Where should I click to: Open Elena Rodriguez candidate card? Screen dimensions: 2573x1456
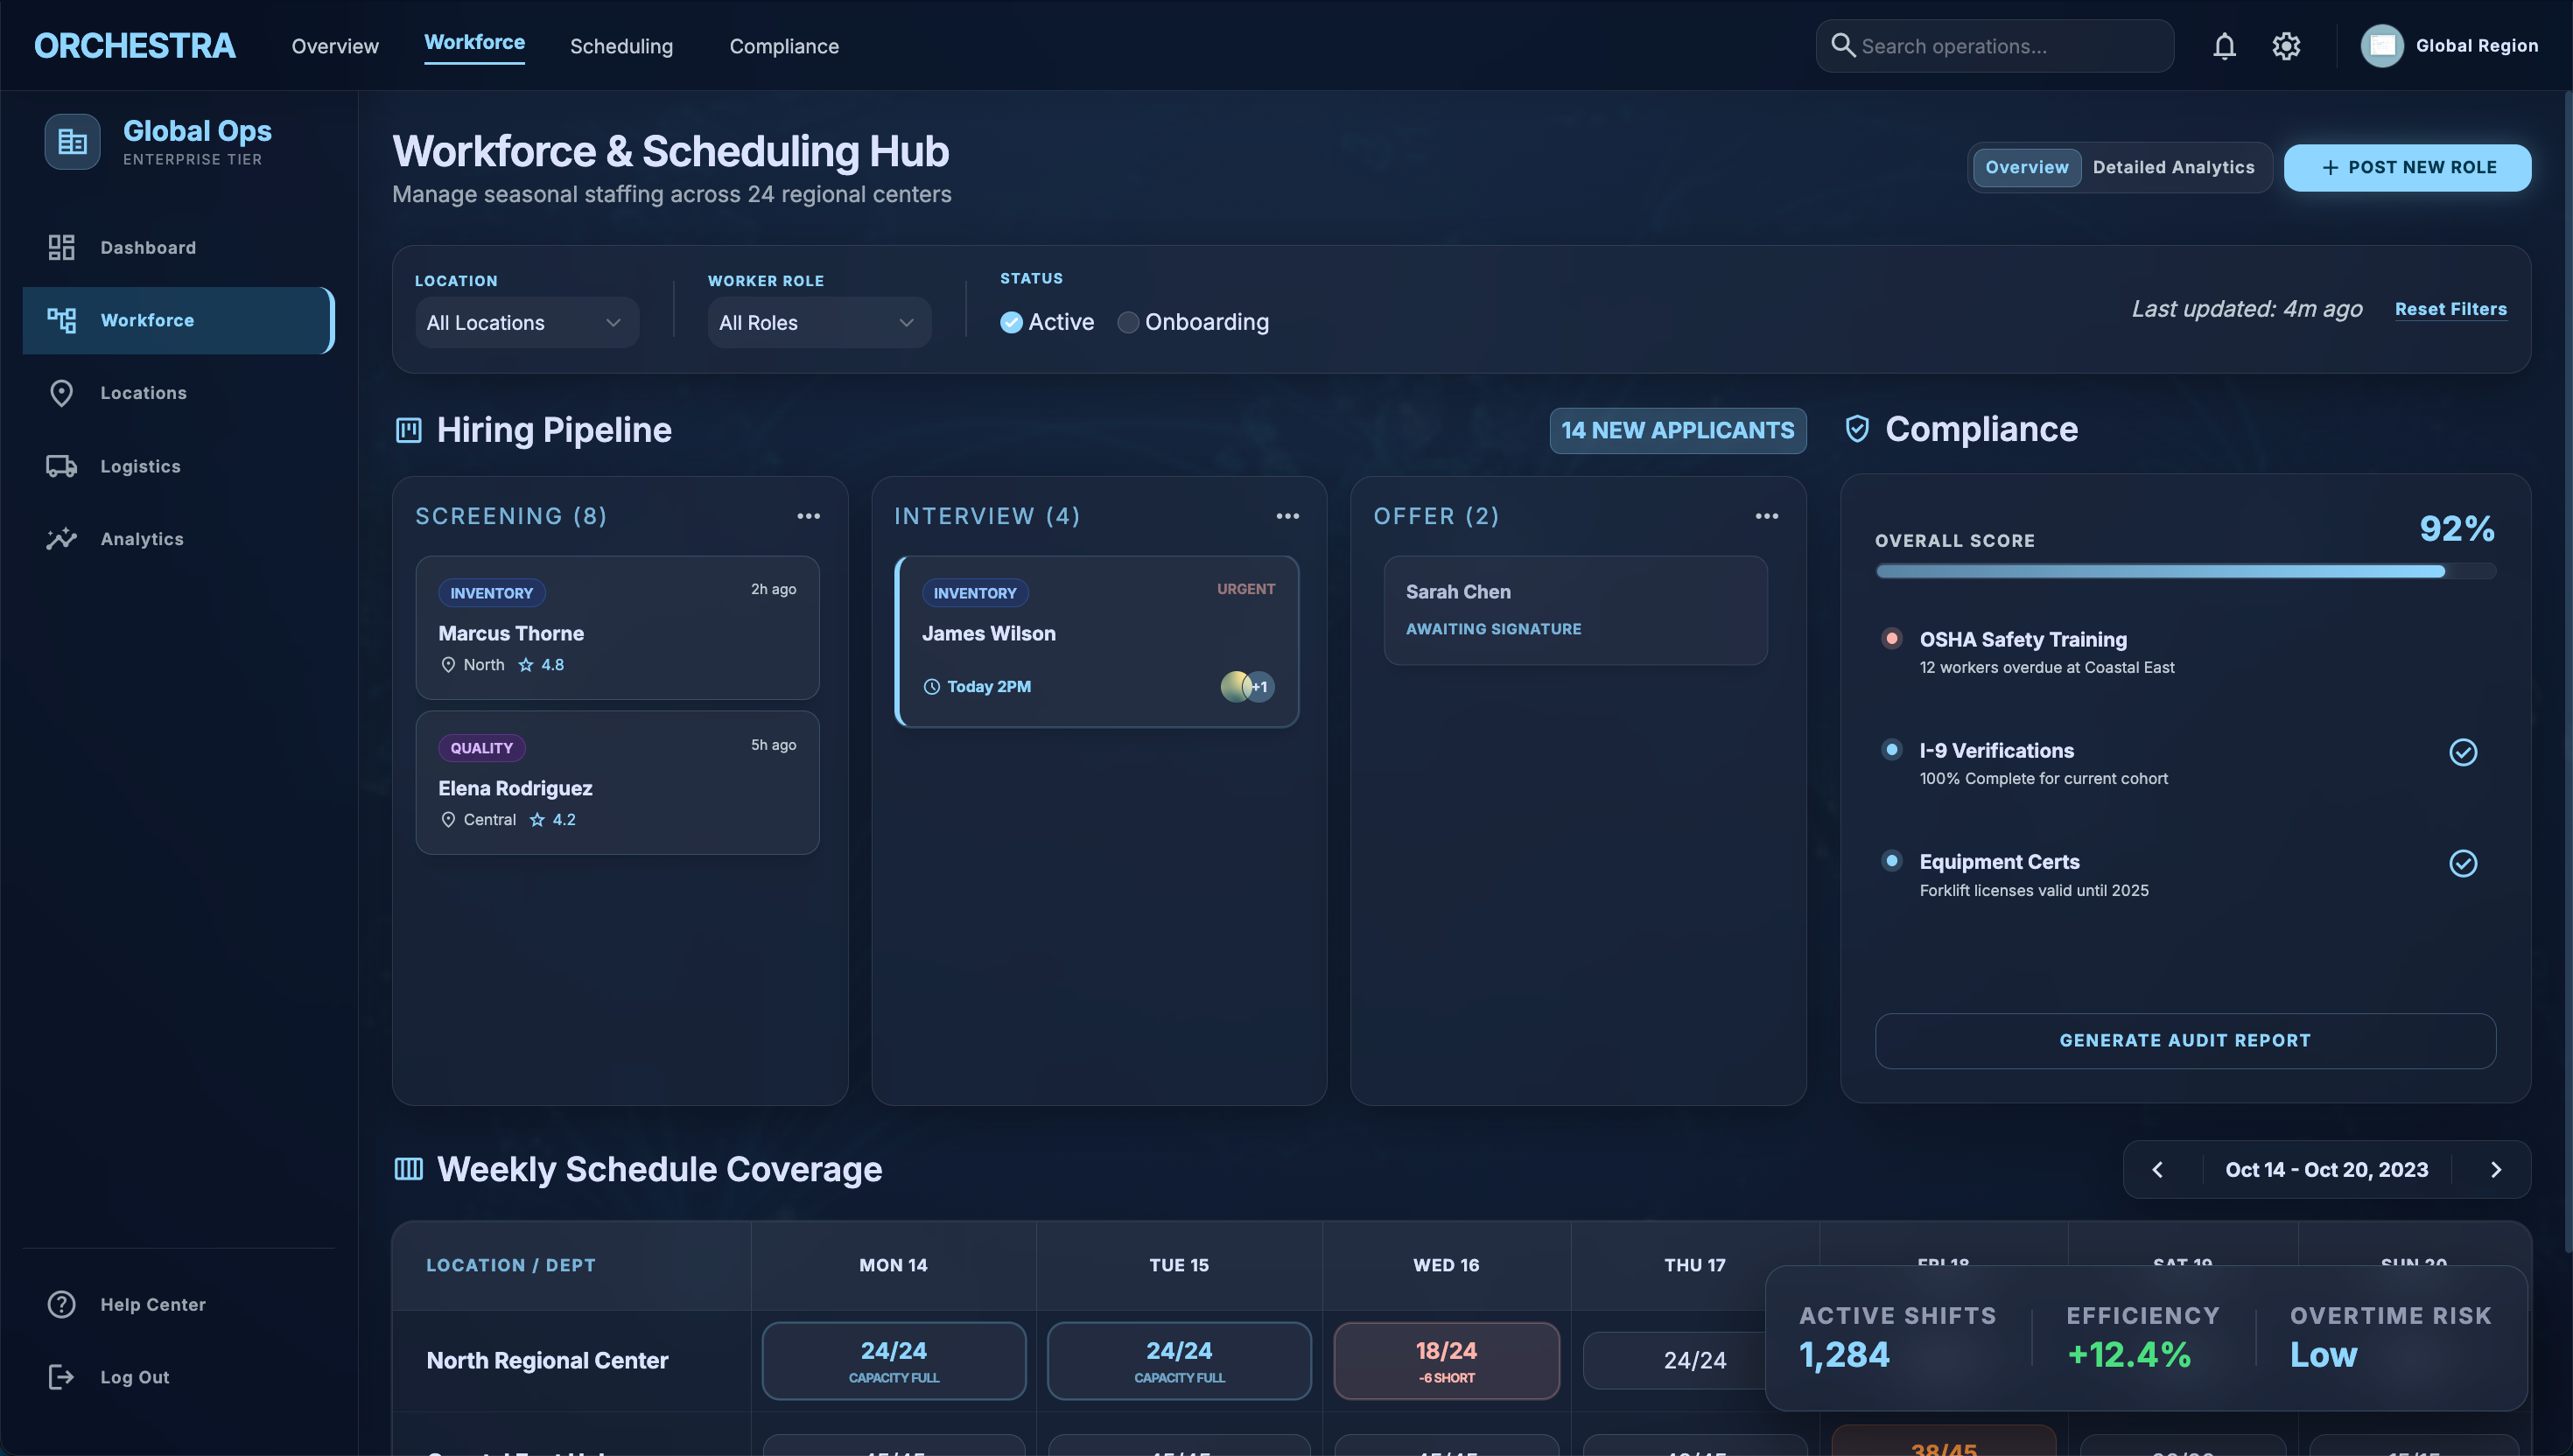click(617, 782)
